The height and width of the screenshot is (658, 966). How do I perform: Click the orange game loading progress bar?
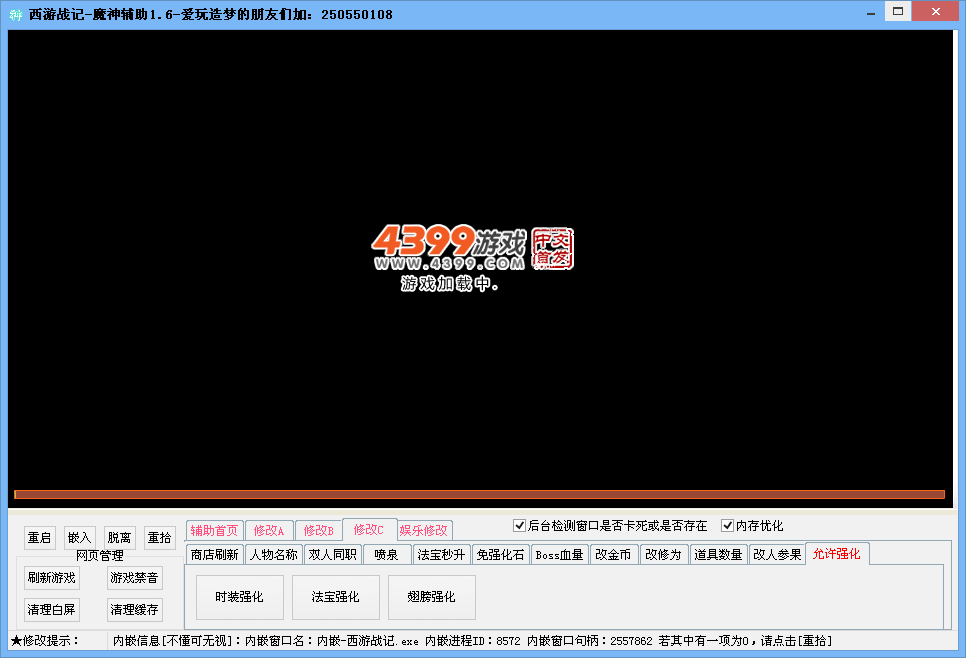pyautogui.click(x=479, y=494)
